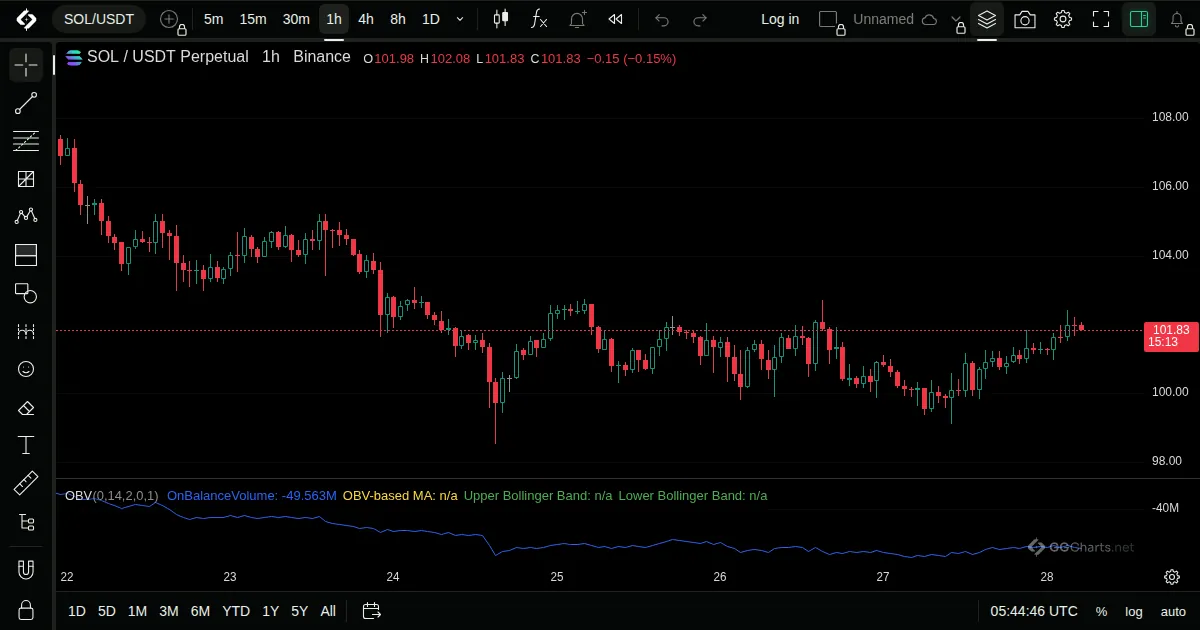Viewport: 1200px width, 630px height.
Task: Open the object tree panel
Action: [x=26, y=521]
